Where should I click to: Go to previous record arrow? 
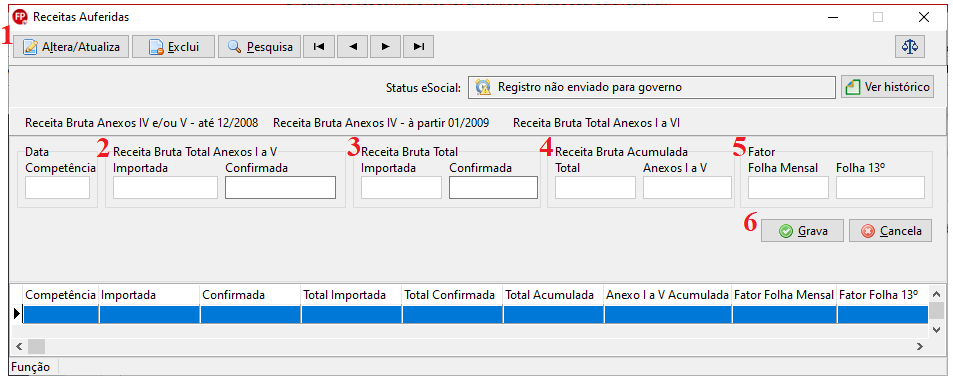click(353, 47)
